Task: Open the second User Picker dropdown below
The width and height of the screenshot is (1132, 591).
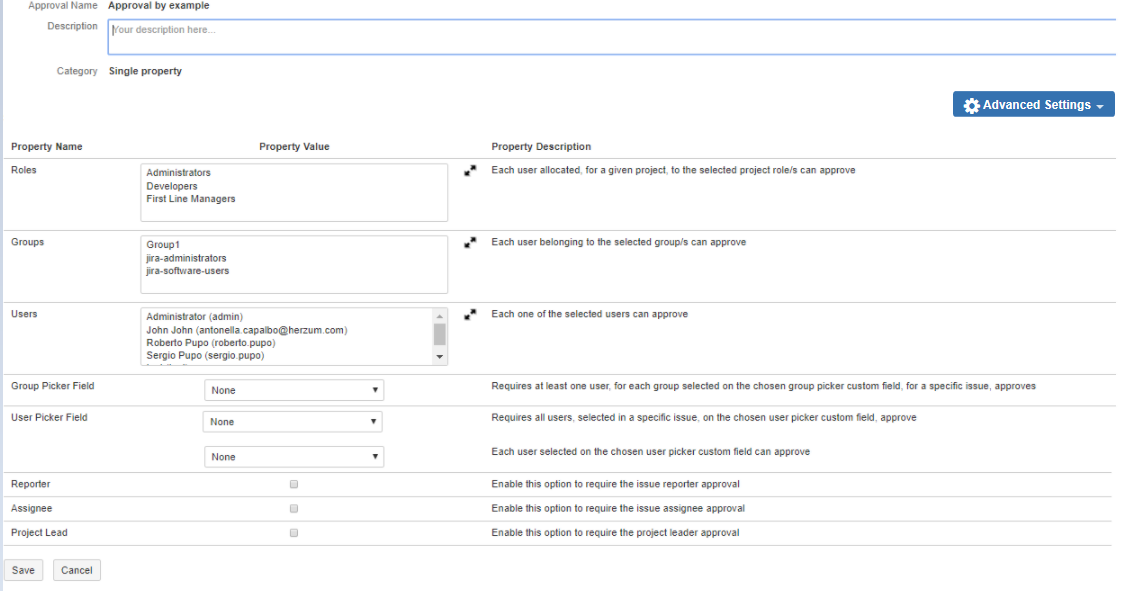Action: (x=294, y=457)
